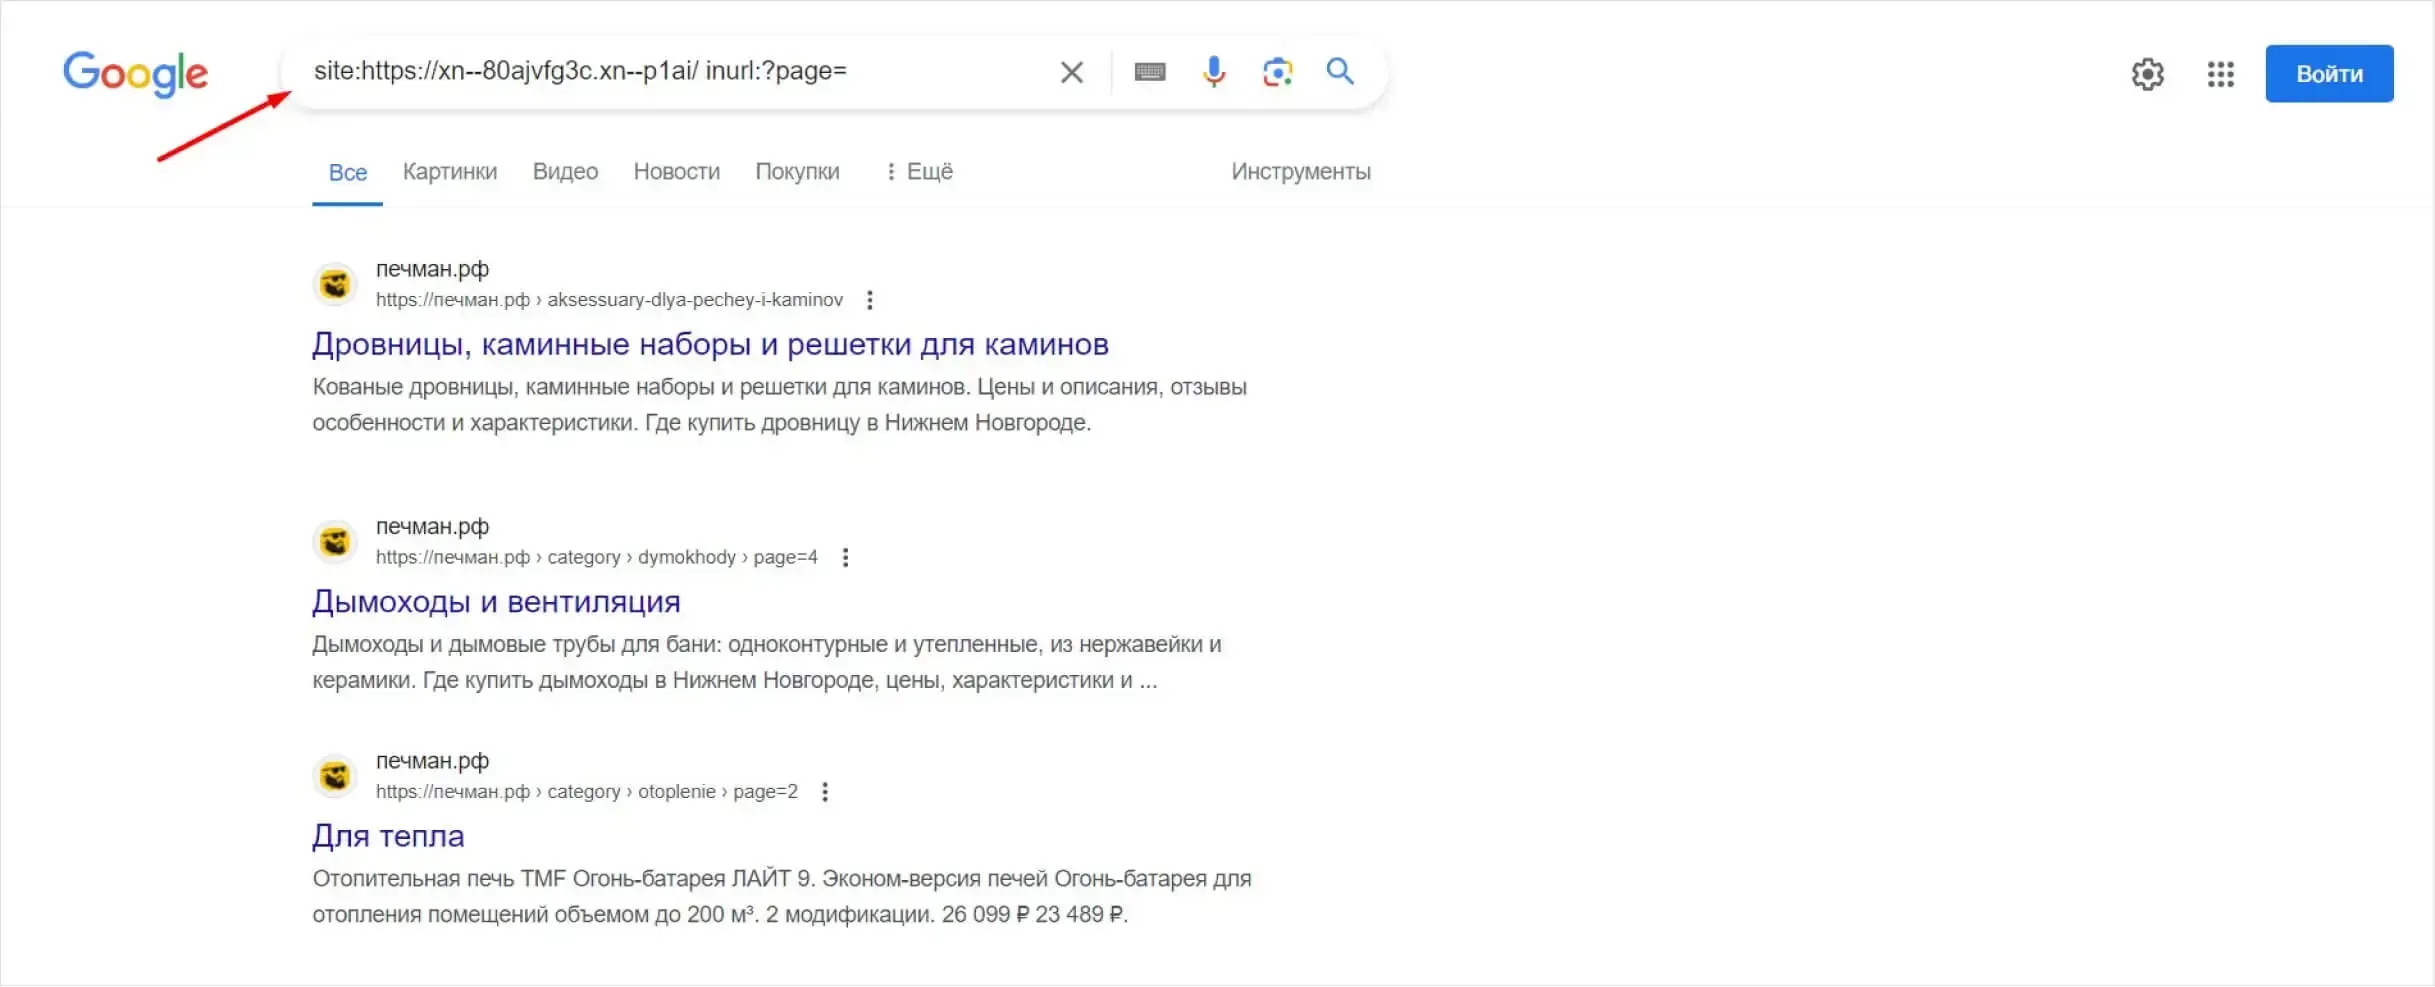Open the on-screen keyboard icon

coord(1150,71)
